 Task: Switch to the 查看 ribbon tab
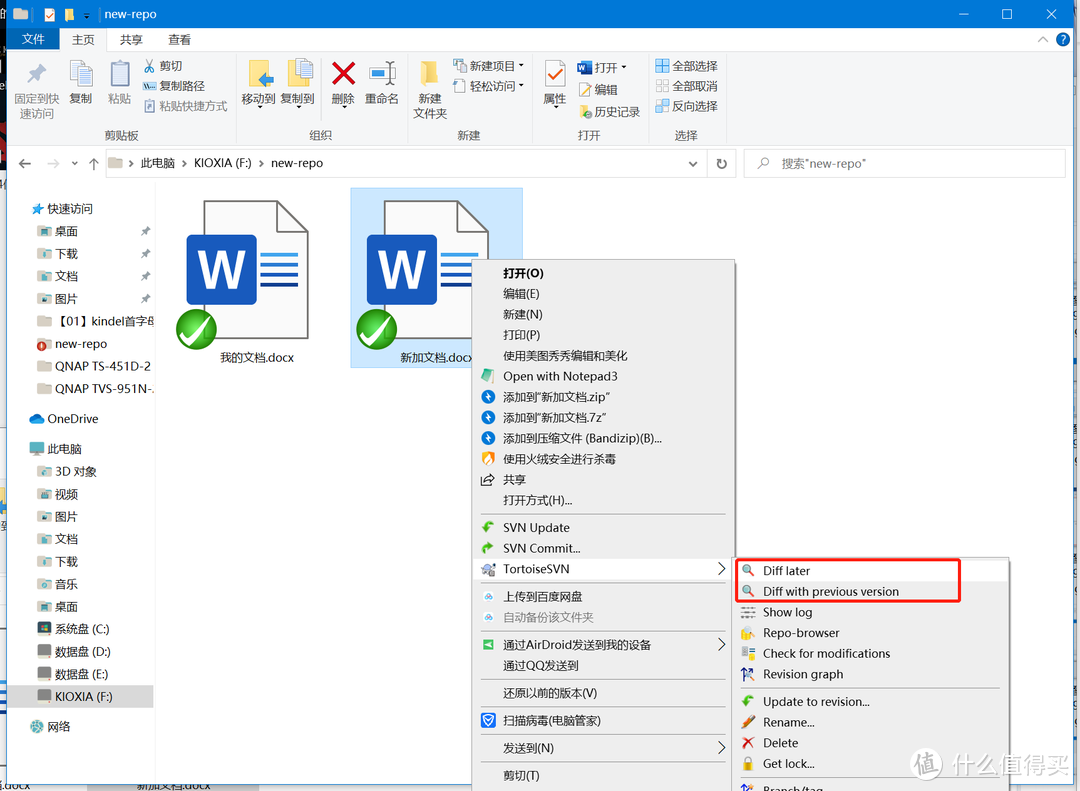(179, 39)
